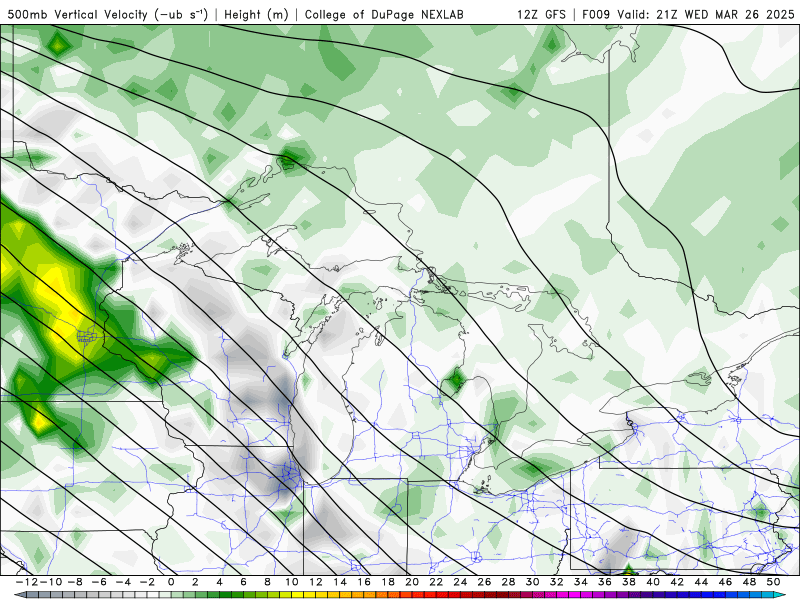The height and width of the screenshot is (600, 800).
Task: Click the '12Z GFS' model run label
Action: [541, 14]
